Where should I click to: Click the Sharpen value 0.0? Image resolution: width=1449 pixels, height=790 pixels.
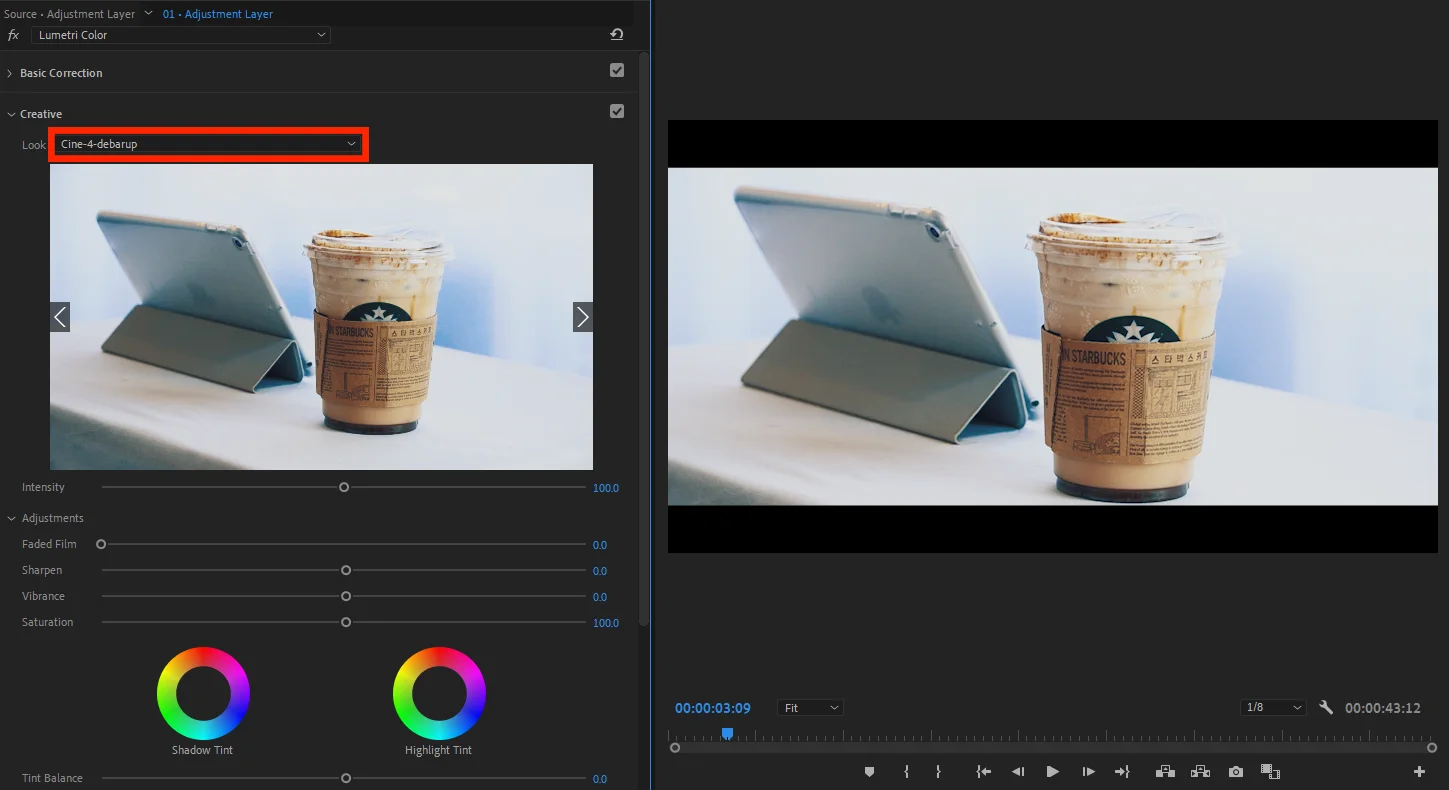coord(600,571)
